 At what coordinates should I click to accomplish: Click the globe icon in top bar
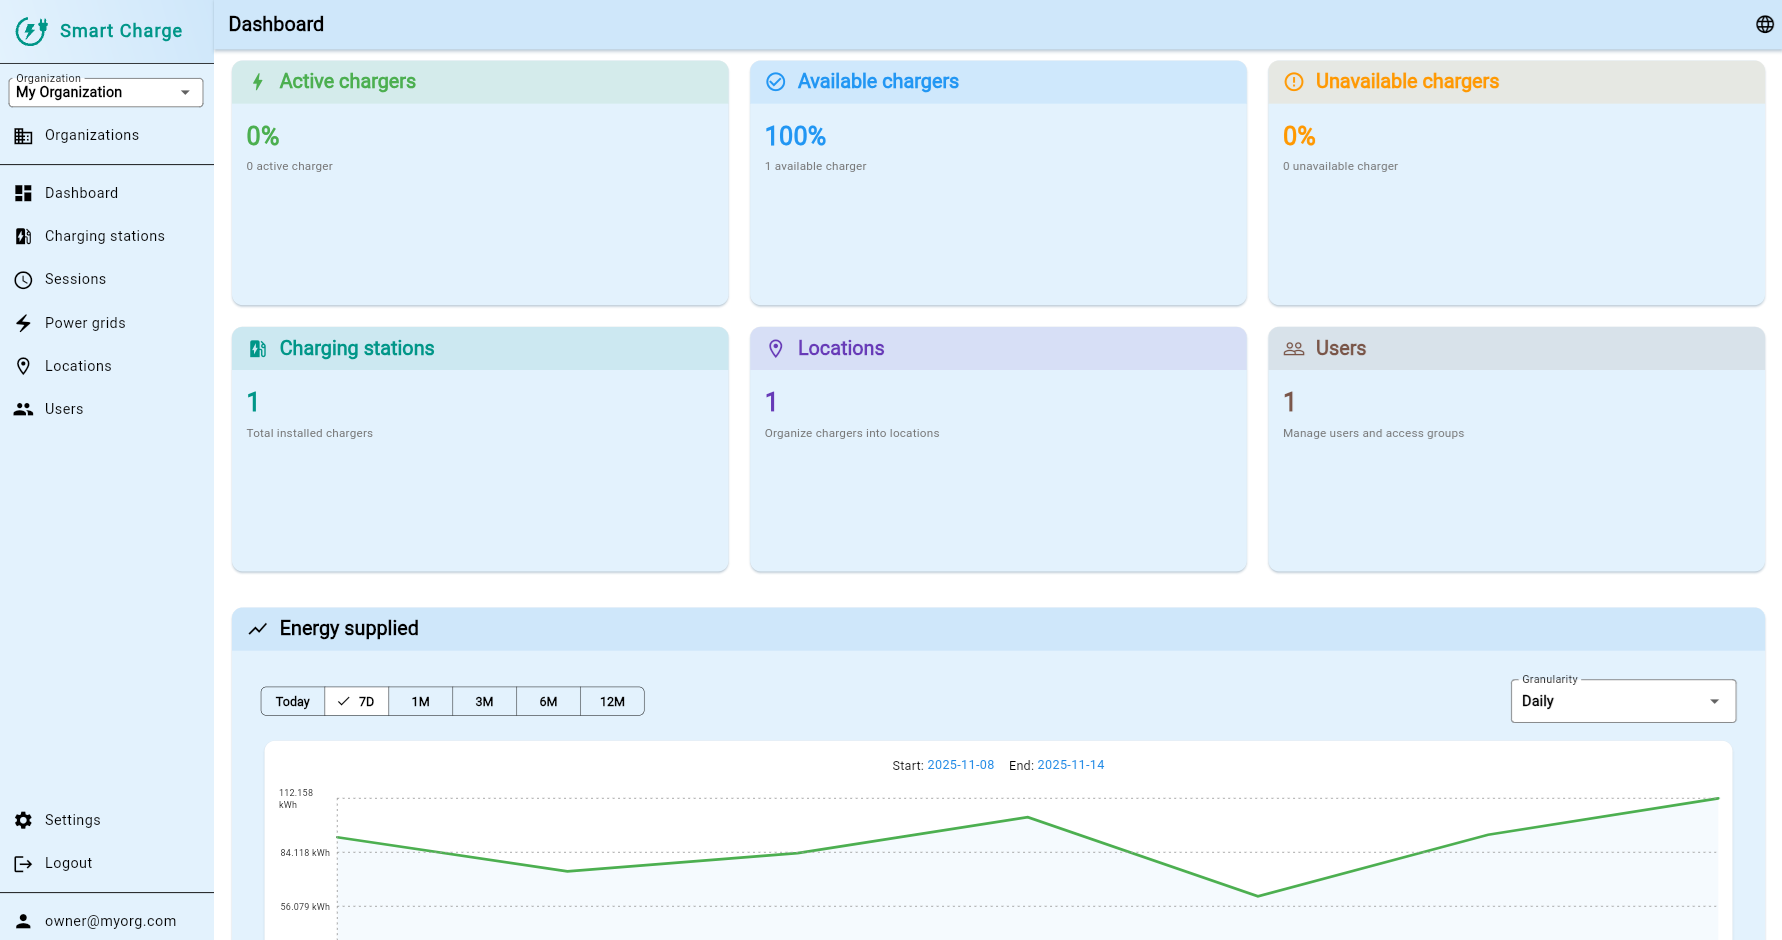tap(1764, 23)
